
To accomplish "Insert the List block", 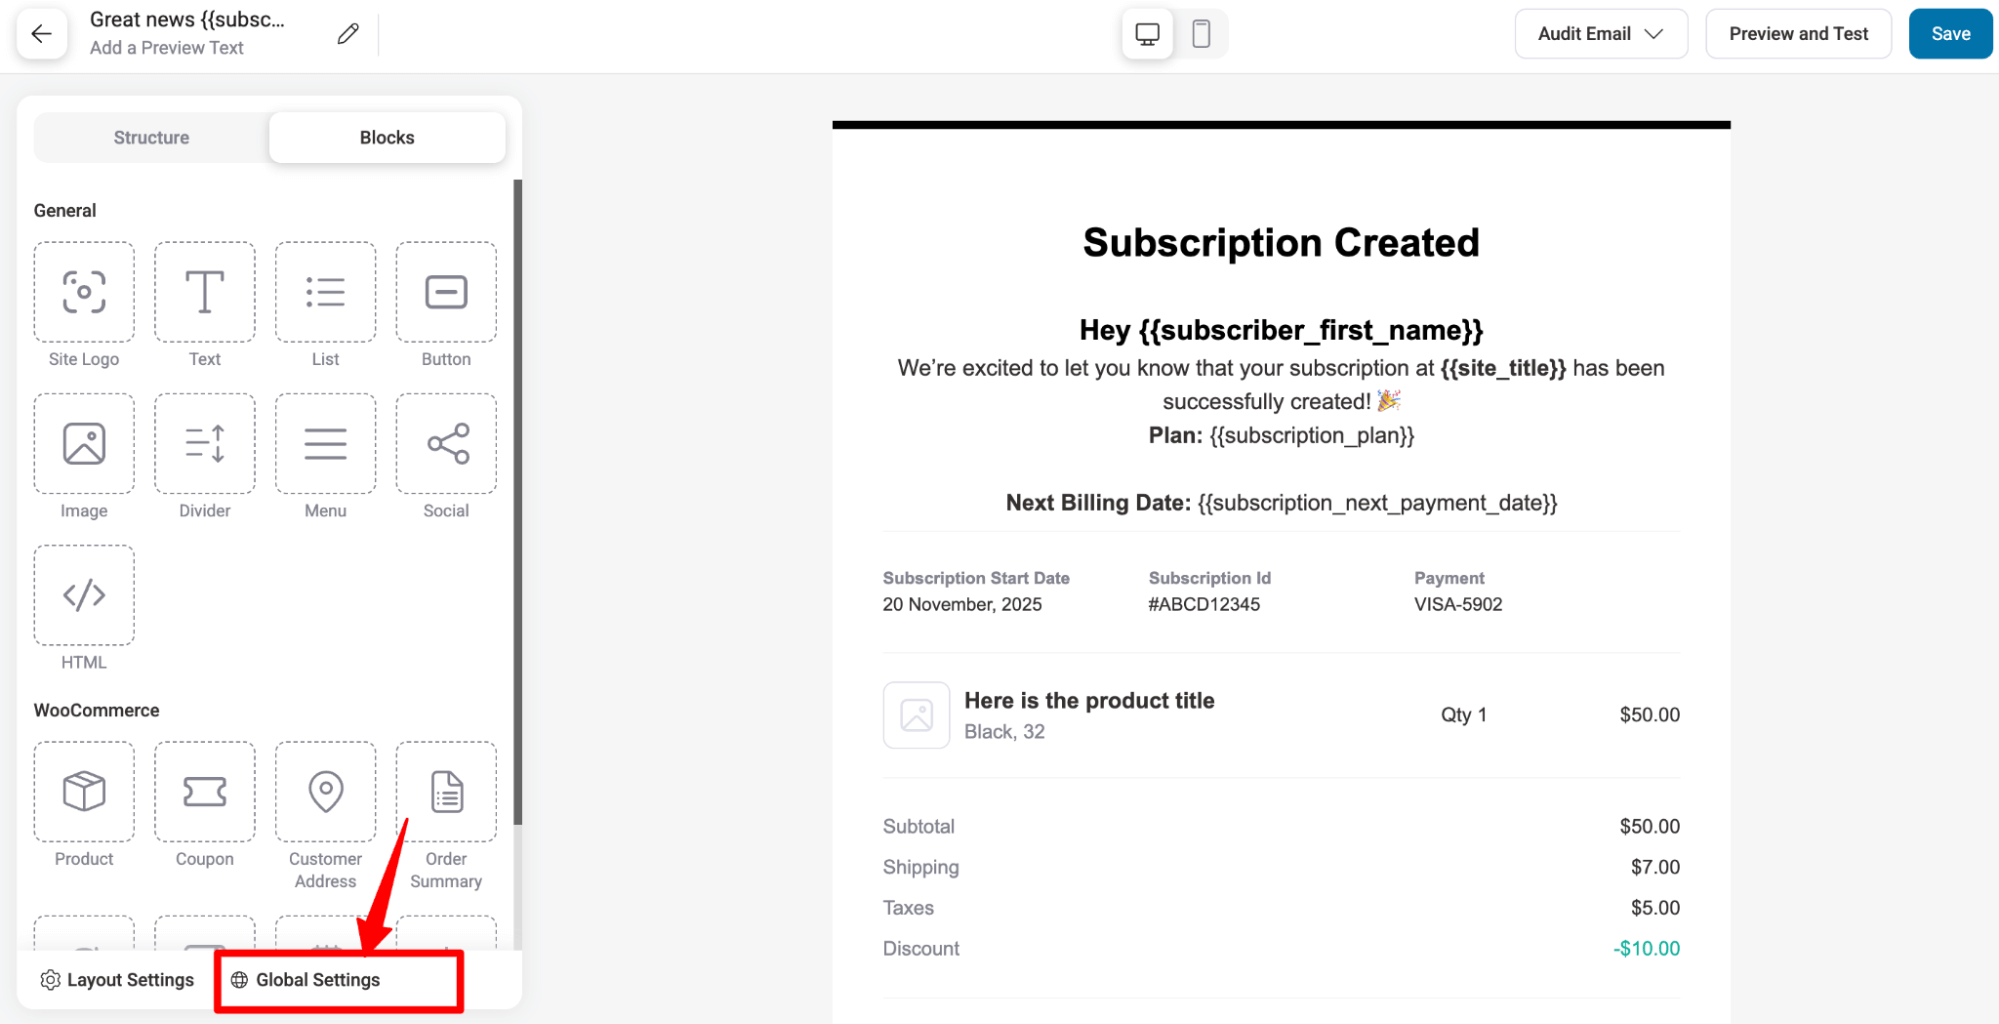I will pyautogui.click(x=325, y=293).
